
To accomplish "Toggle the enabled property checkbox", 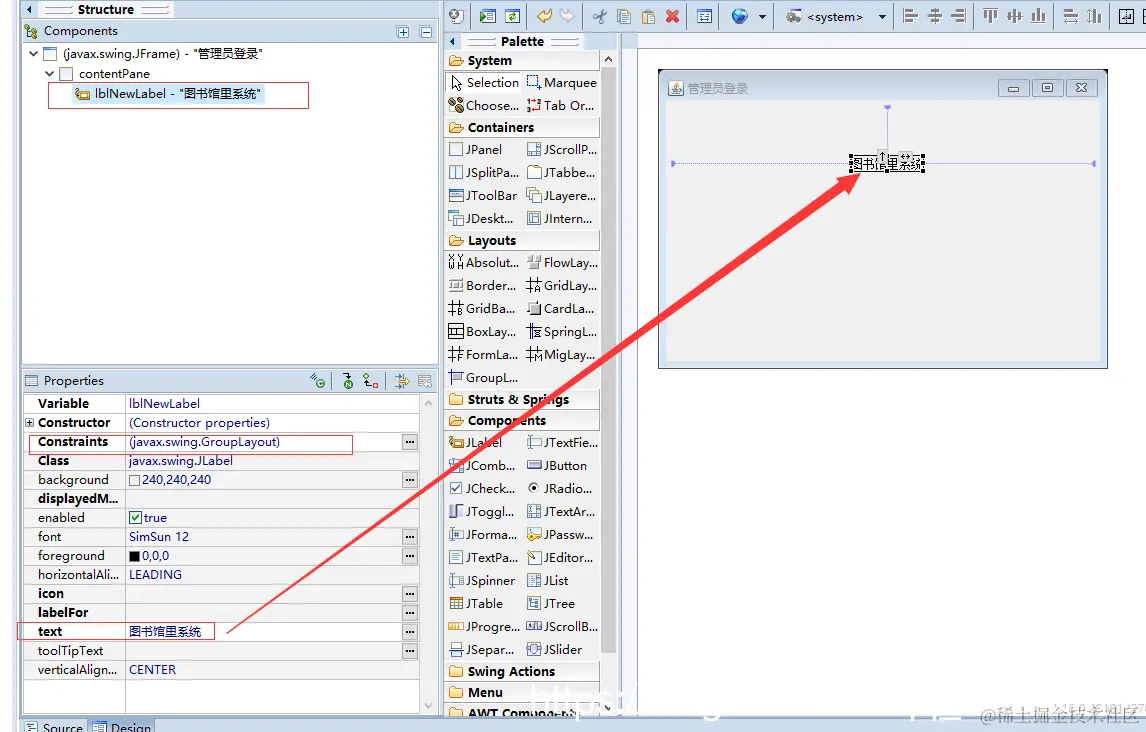I will tap(135, 517).
